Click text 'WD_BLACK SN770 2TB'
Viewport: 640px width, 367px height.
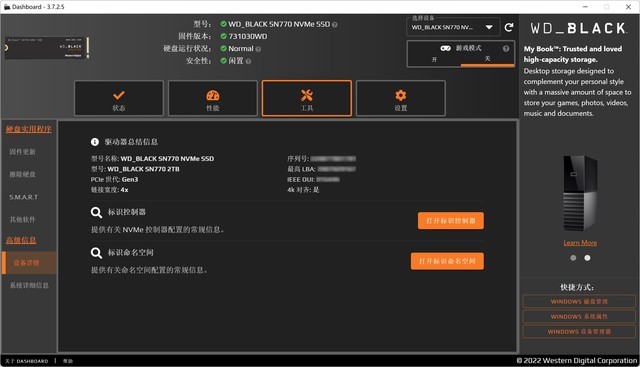pos(143,169)
